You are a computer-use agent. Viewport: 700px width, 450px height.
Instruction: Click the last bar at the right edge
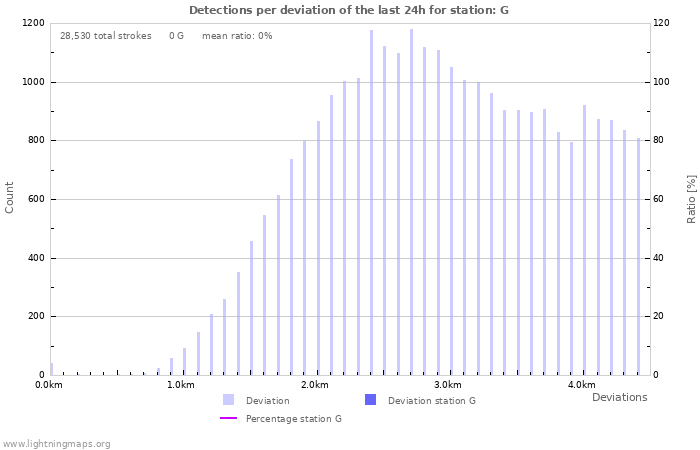coord(638,256)
